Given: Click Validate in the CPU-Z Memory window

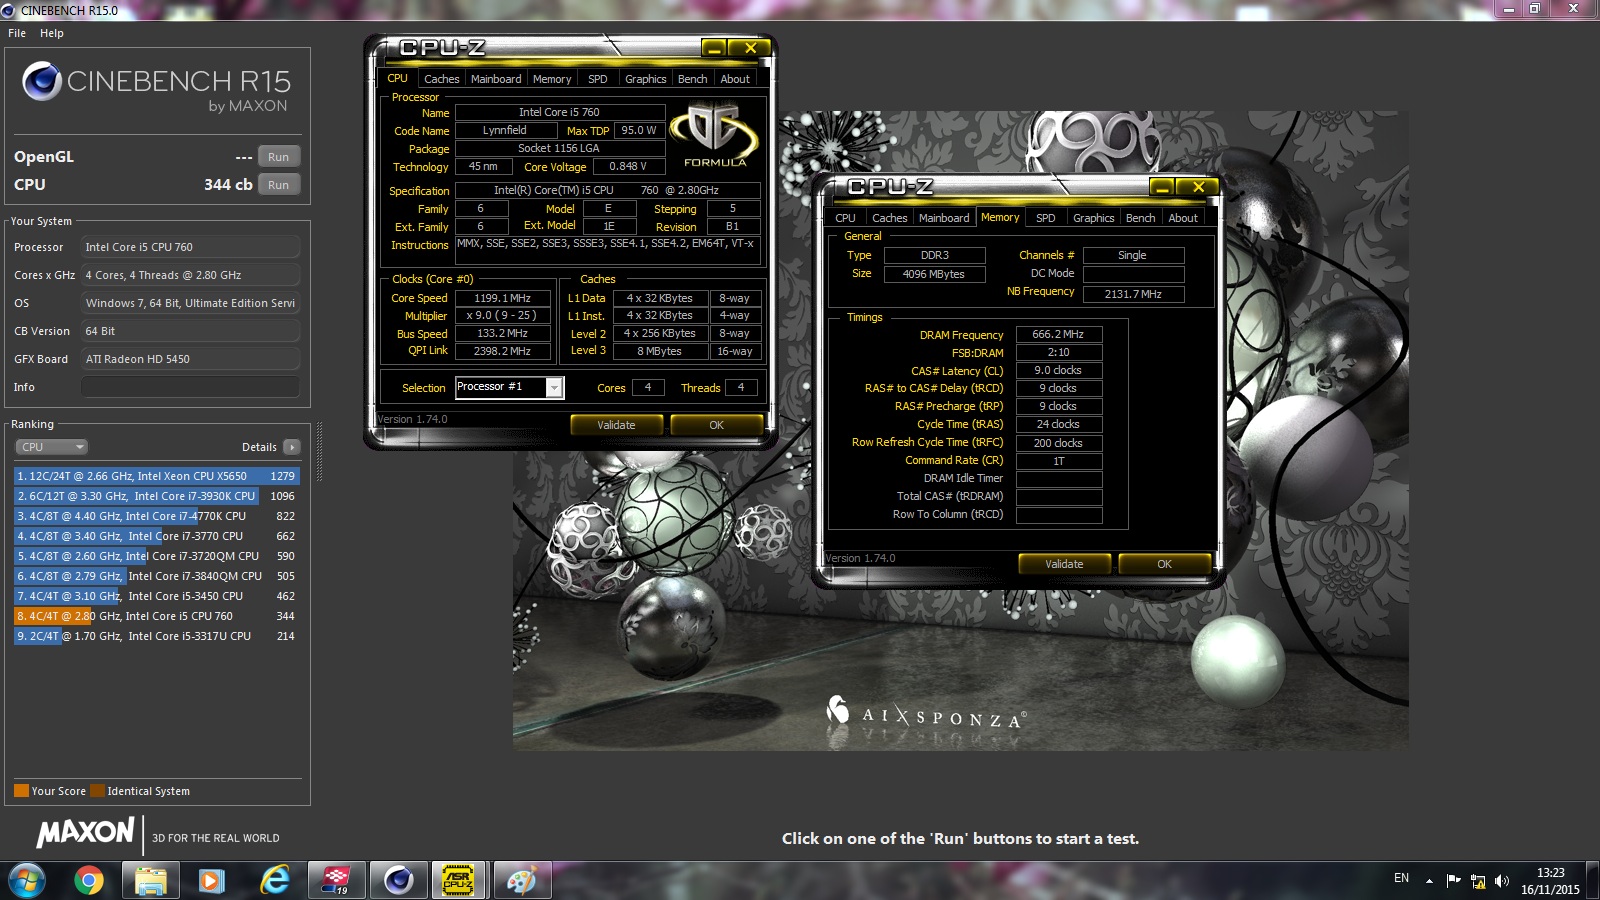Looking at the screenshot, I should [x=1064, y=564].
